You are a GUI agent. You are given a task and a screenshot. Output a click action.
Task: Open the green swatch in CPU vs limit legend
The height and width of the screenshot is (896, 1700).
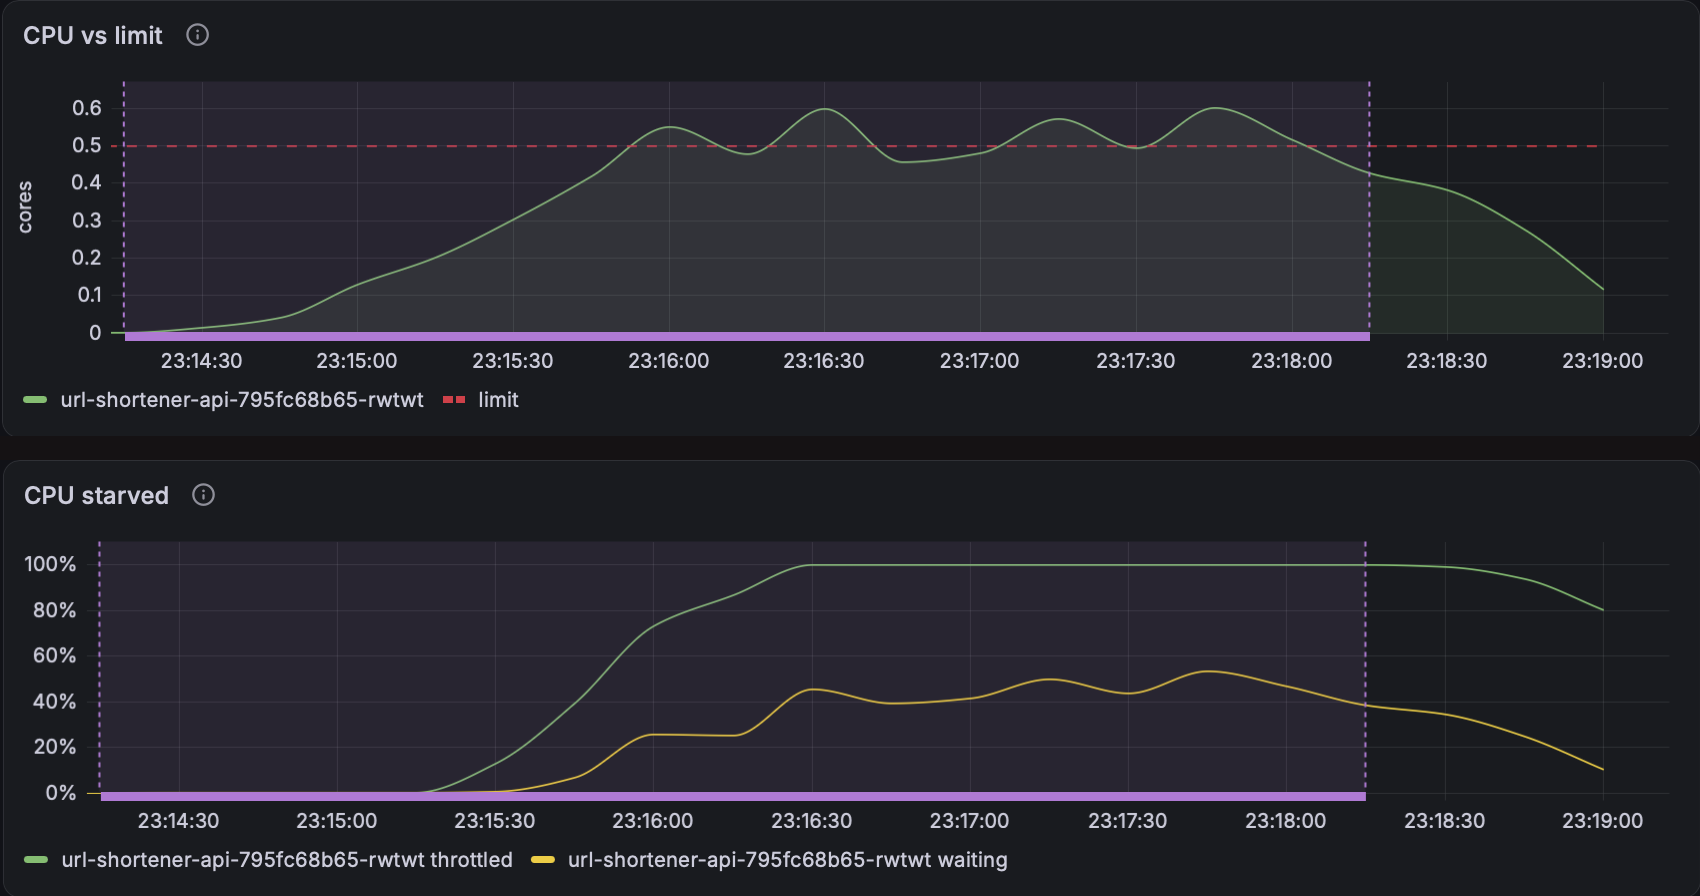pos(35,400)
